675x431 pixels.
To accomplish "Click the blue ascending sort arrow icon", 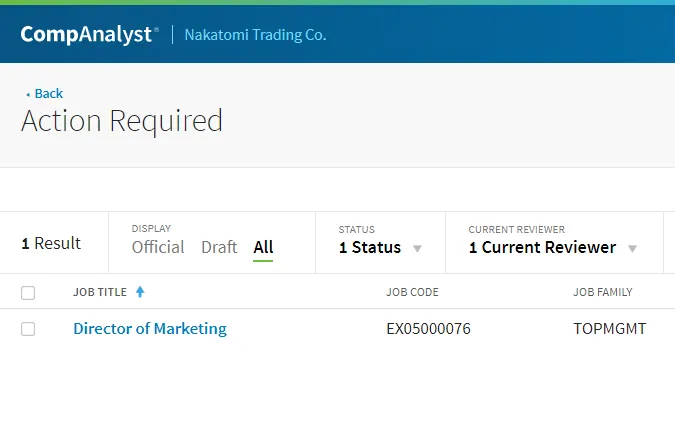I will (x=140, y=292).
